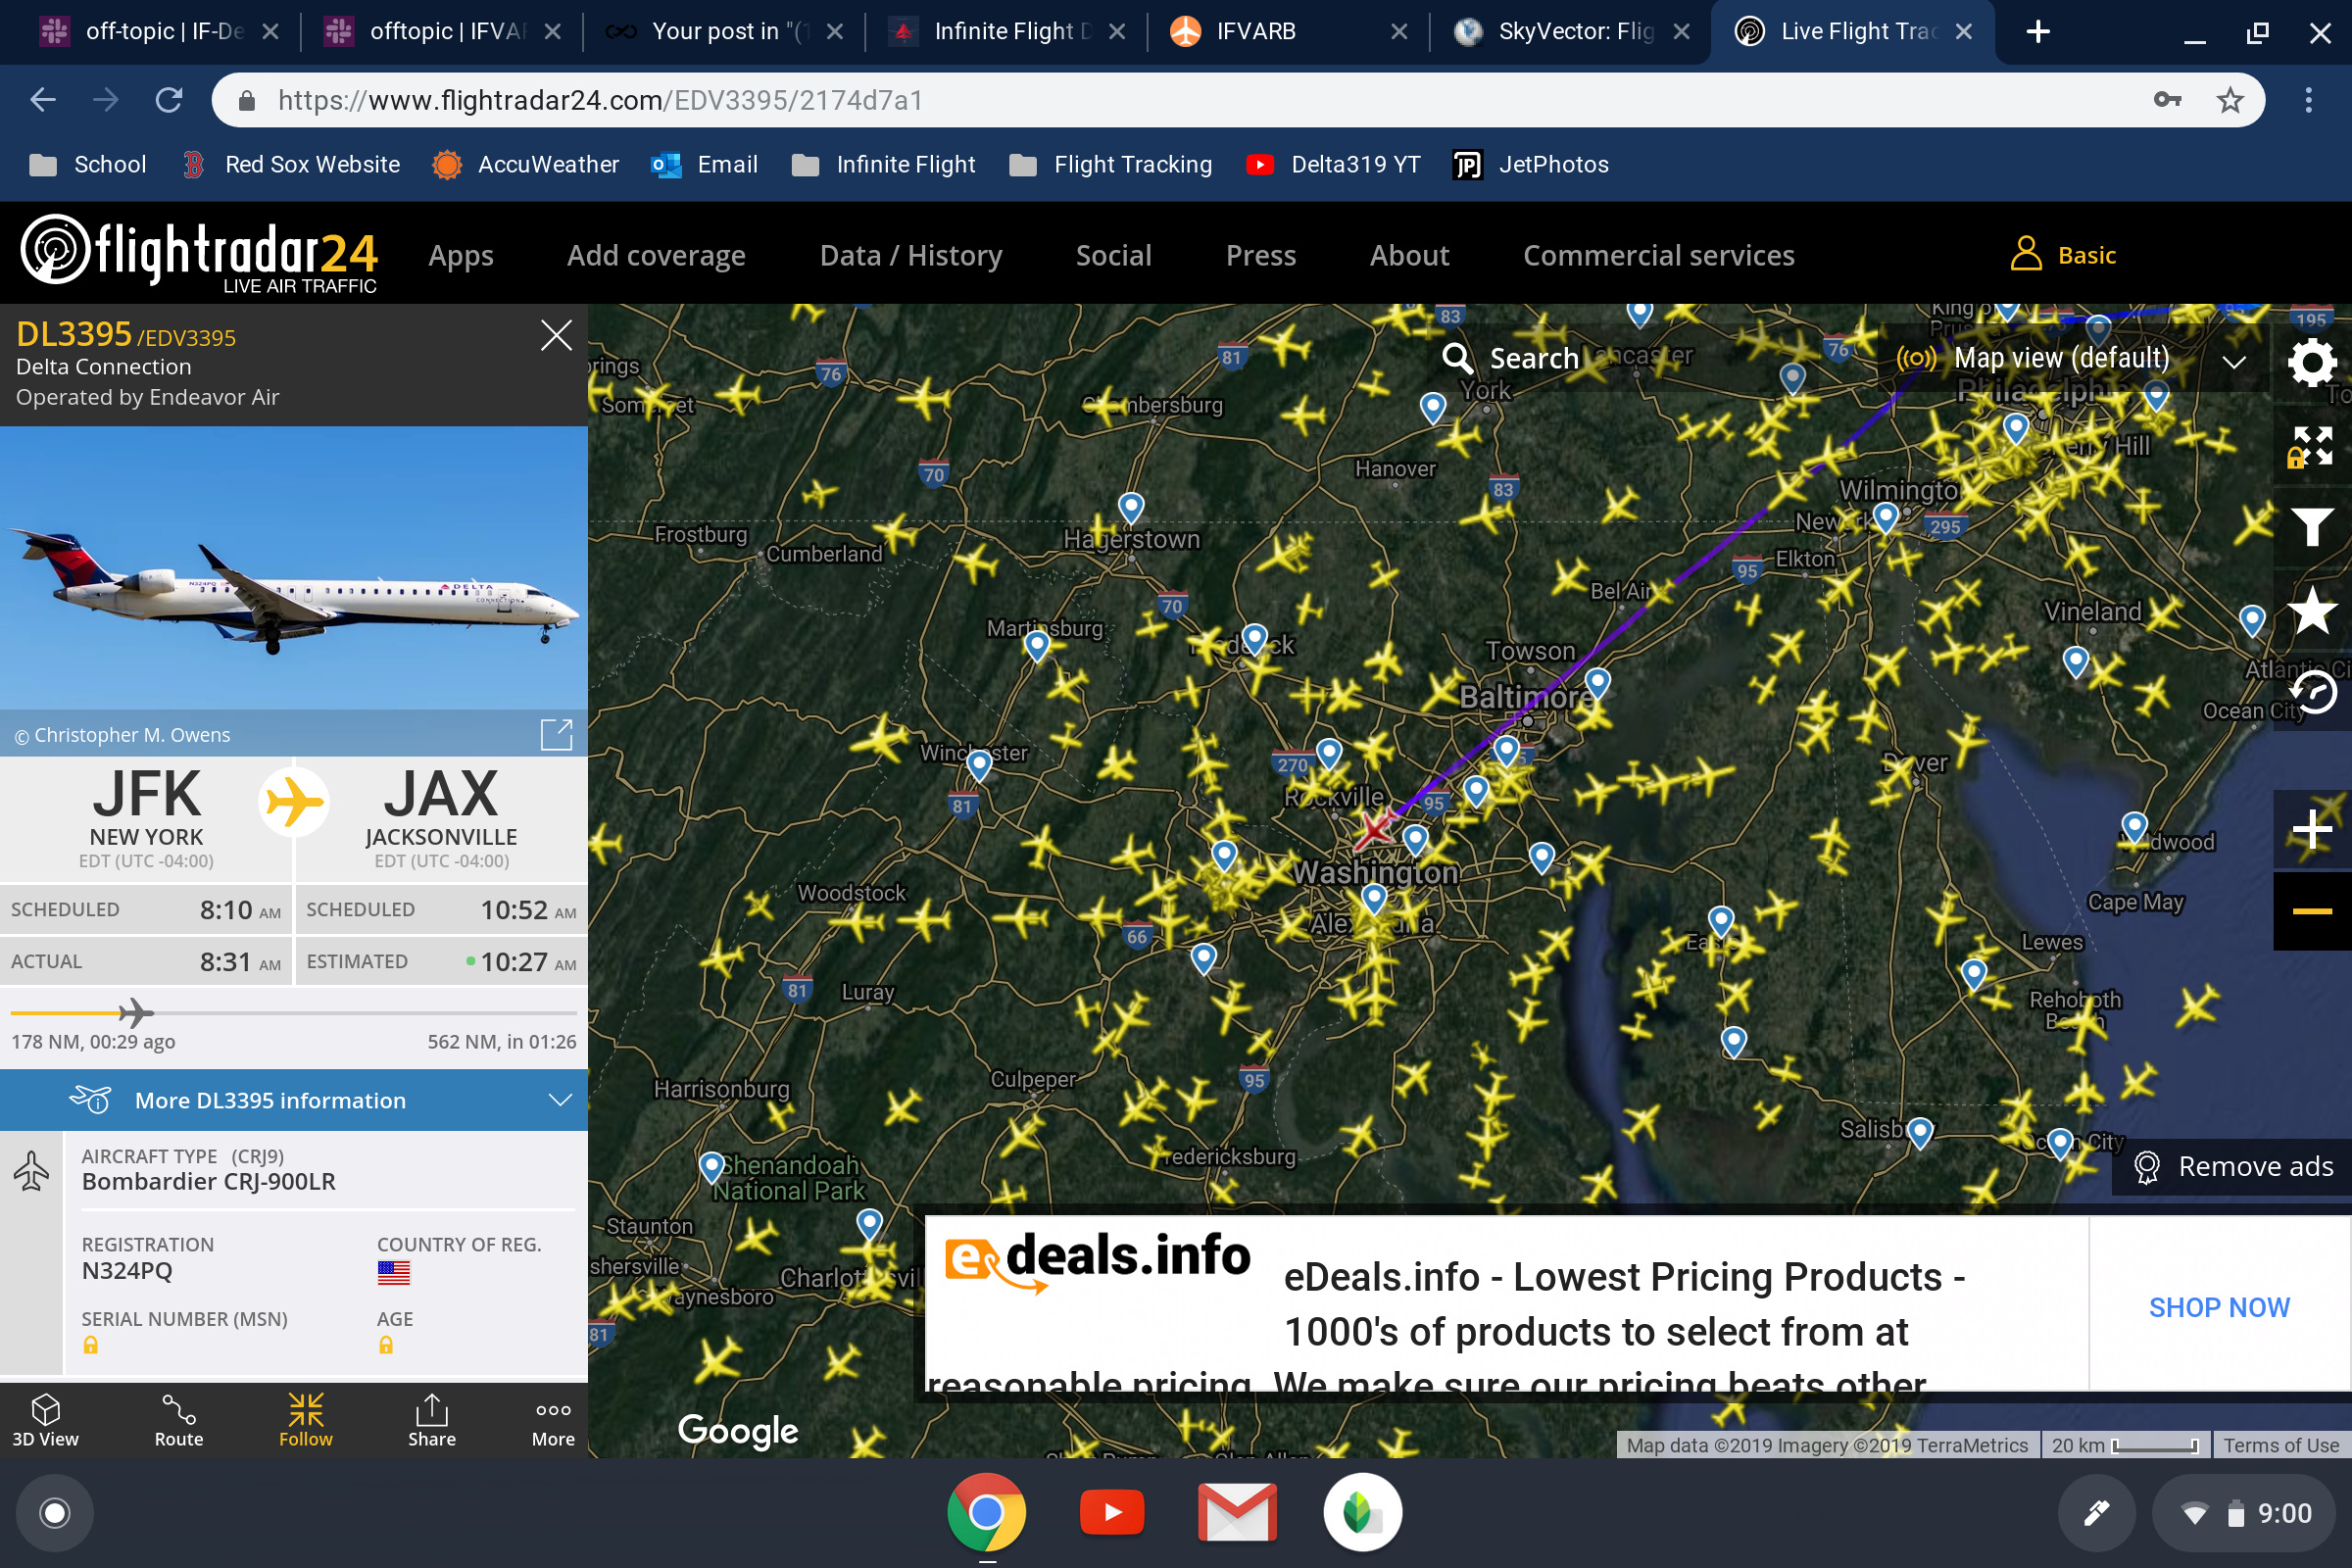This screenshot has height=1568, width=2352.
Task: Open 3D View of the flight
Action: pos(45,1420)
